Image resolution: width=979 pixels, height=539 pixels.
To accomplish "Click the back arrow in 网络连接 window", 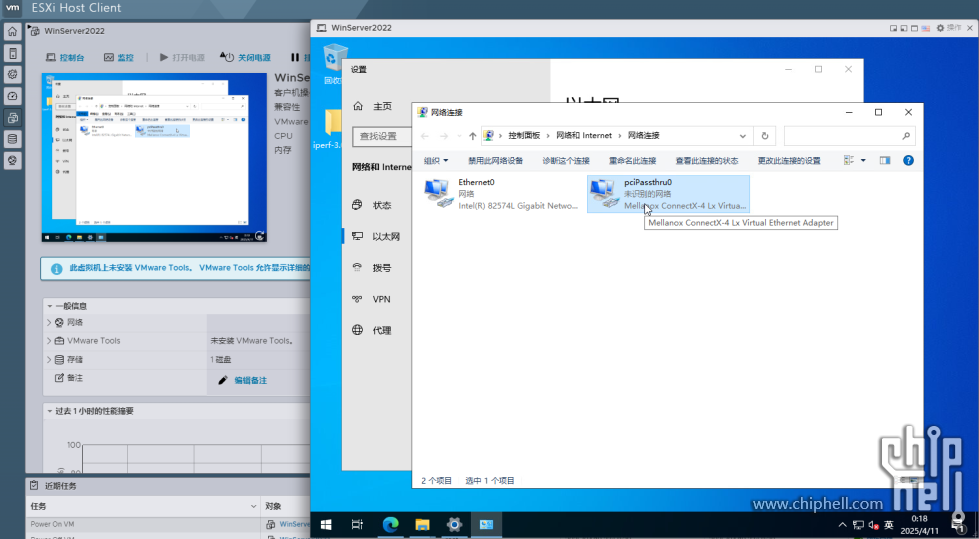I will [x=425, y=136].
